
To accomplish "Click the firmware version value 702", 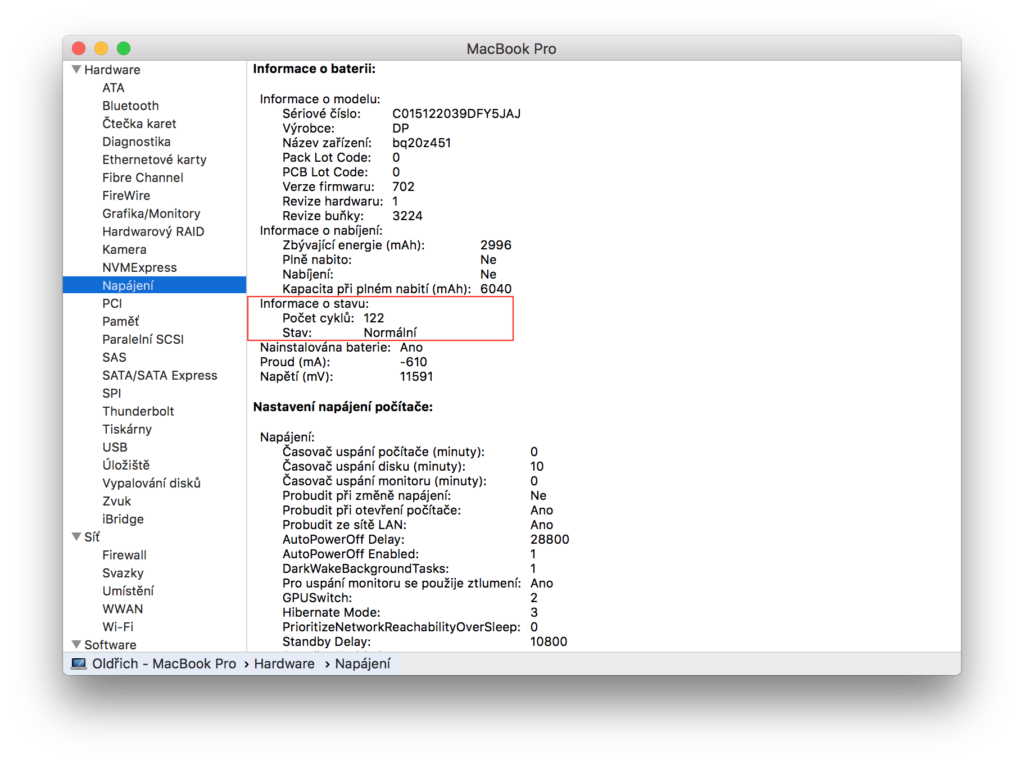I will 403,186.
